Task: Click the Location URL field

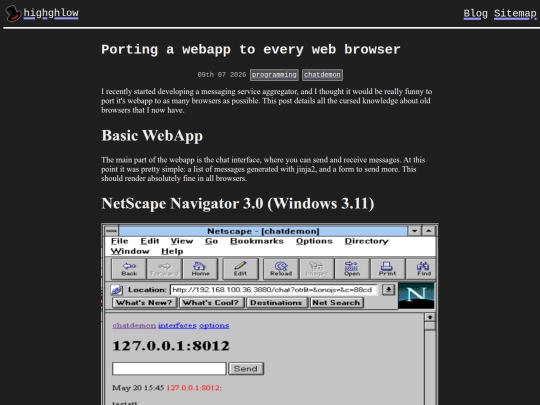Action: tap(274, 290)
